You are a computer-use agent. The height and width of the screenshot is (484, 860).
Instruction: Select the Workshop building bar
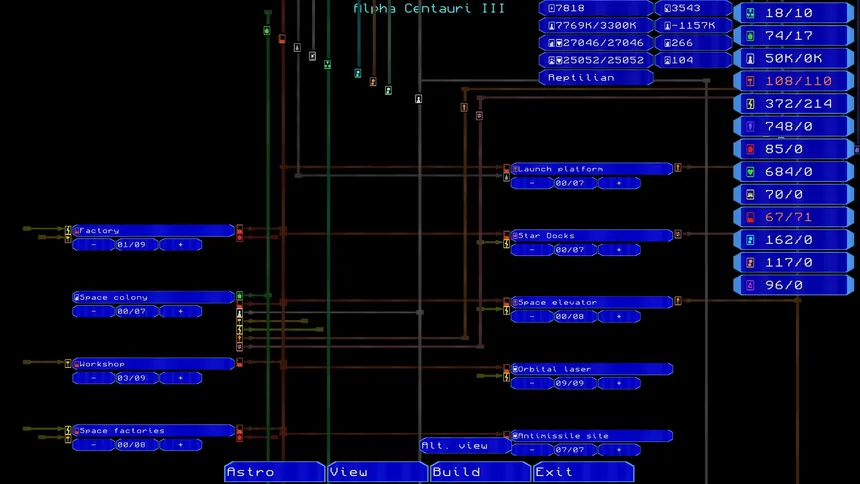(x=154, y=364)
